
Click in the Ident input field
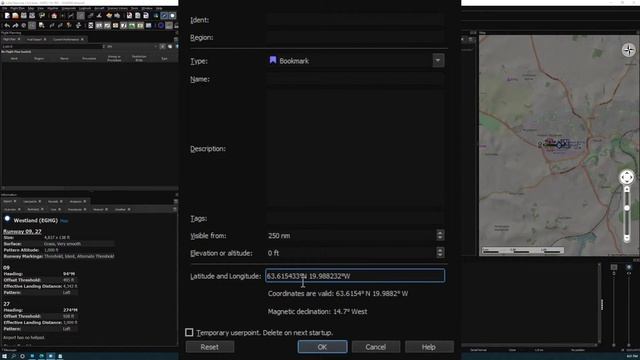pos(355,20)
